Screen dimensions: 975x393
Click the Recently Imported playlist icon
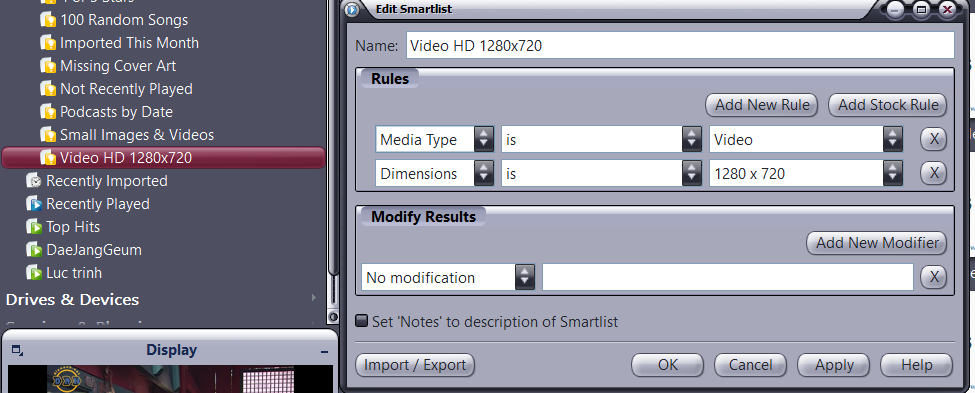point(34,181)
